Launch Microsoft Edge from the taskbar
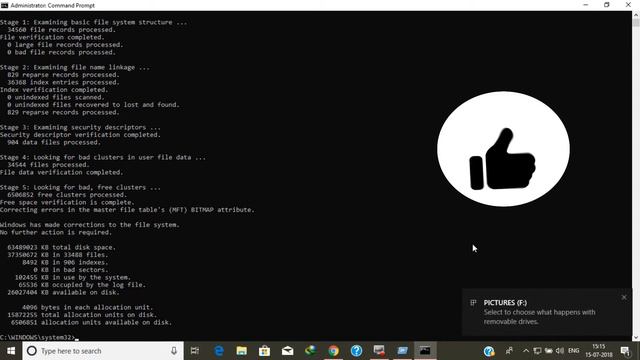The image size is (640, 360). 219,351
